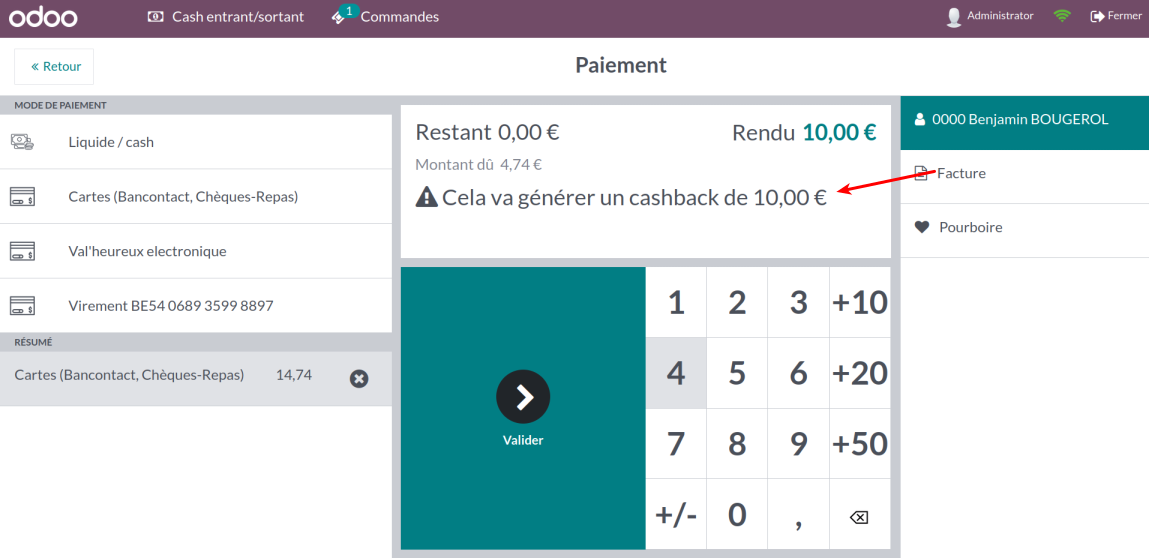Toggle the +/- sign key
The height and width of the screenshot is (558, 1149).
676,515
